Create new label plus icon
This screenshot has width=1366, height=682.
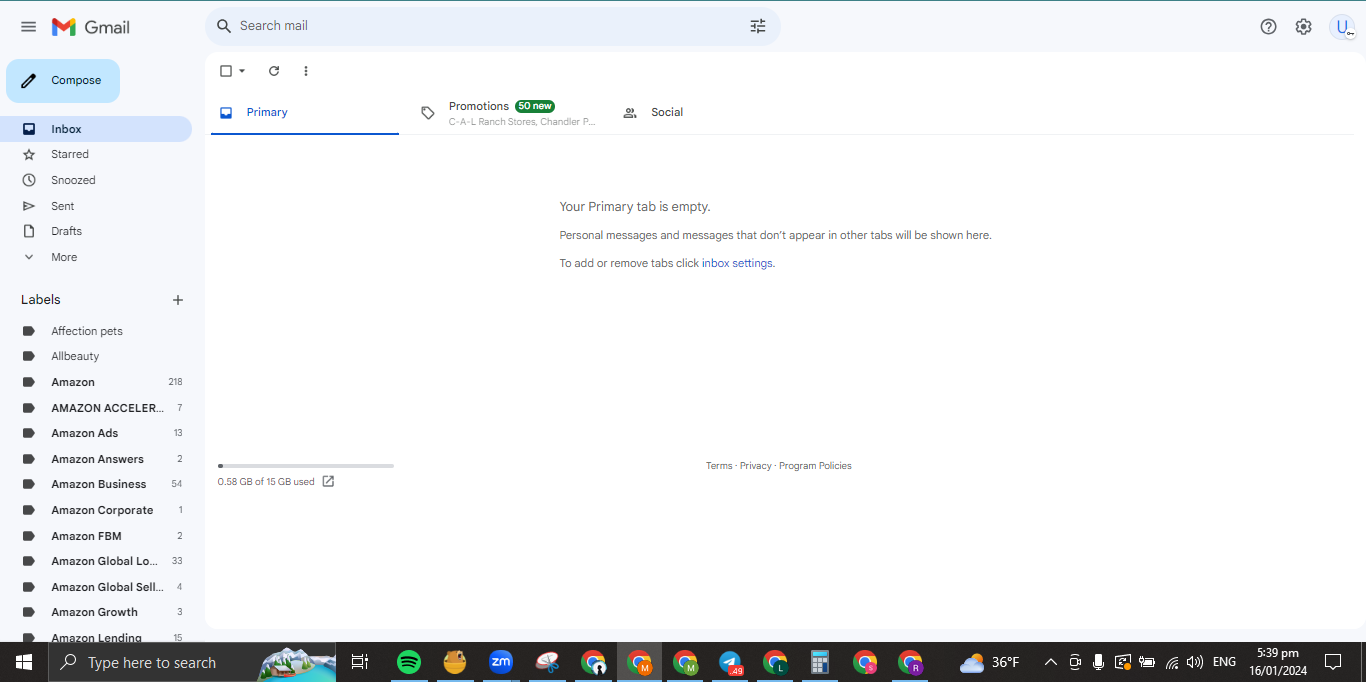[178, 300]
